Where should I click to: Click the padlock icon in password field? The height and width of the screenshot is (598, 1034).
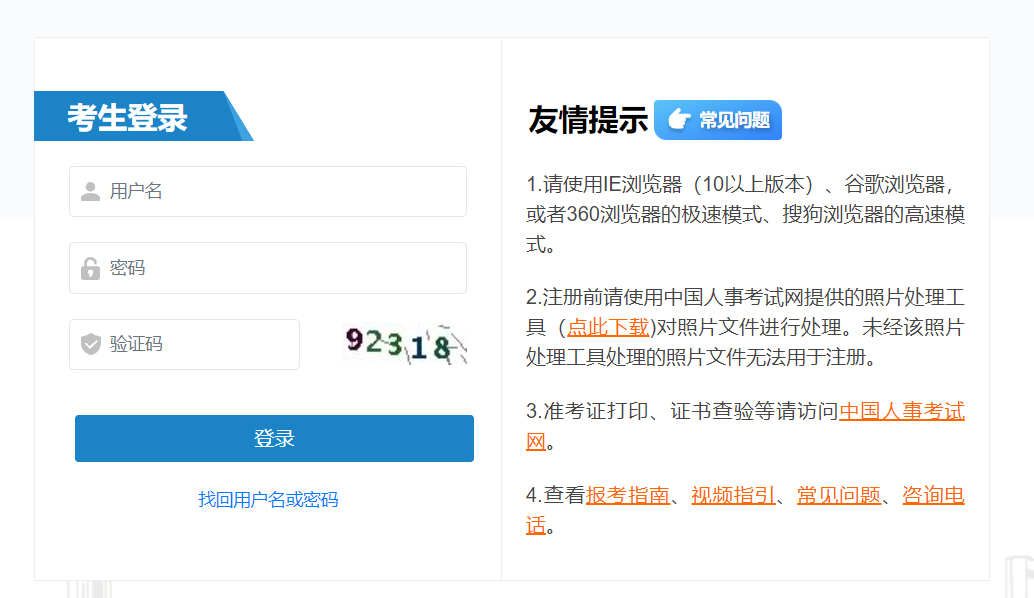[x=90, y=268]
